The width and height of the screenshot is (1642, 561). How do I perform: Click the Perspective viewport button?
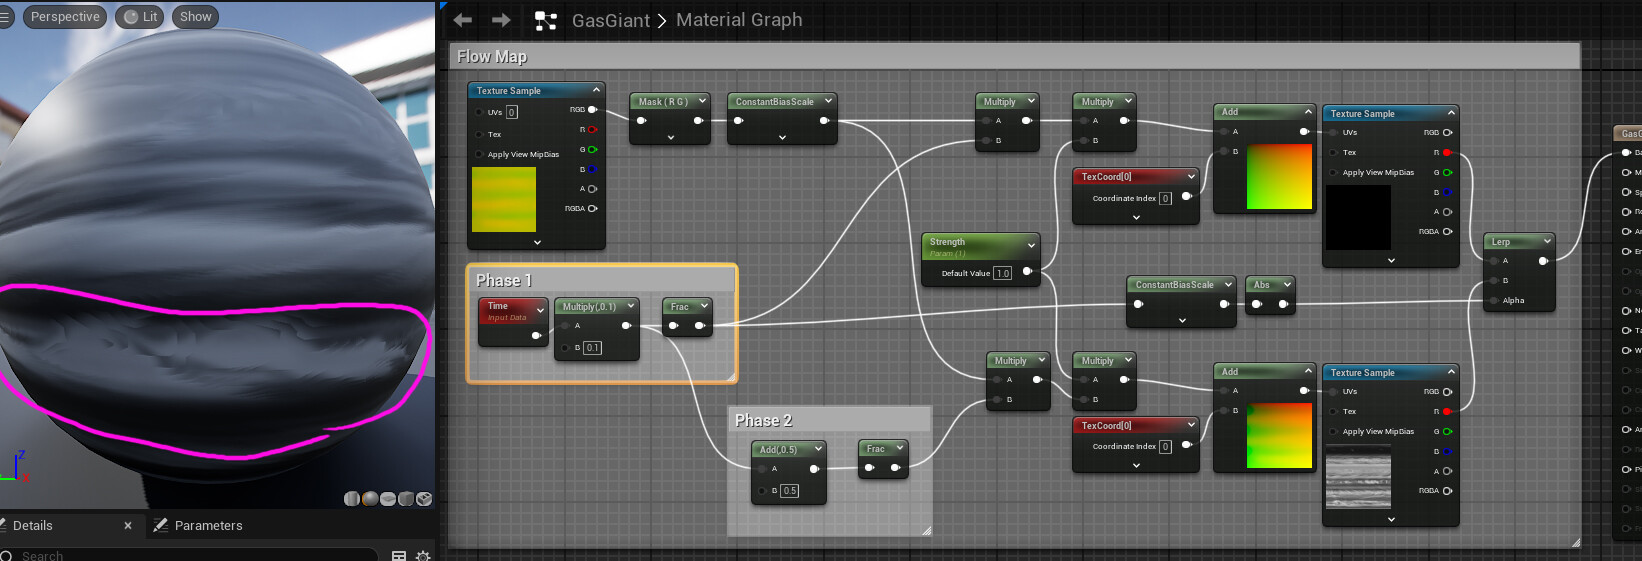click(x=65, y=17)
